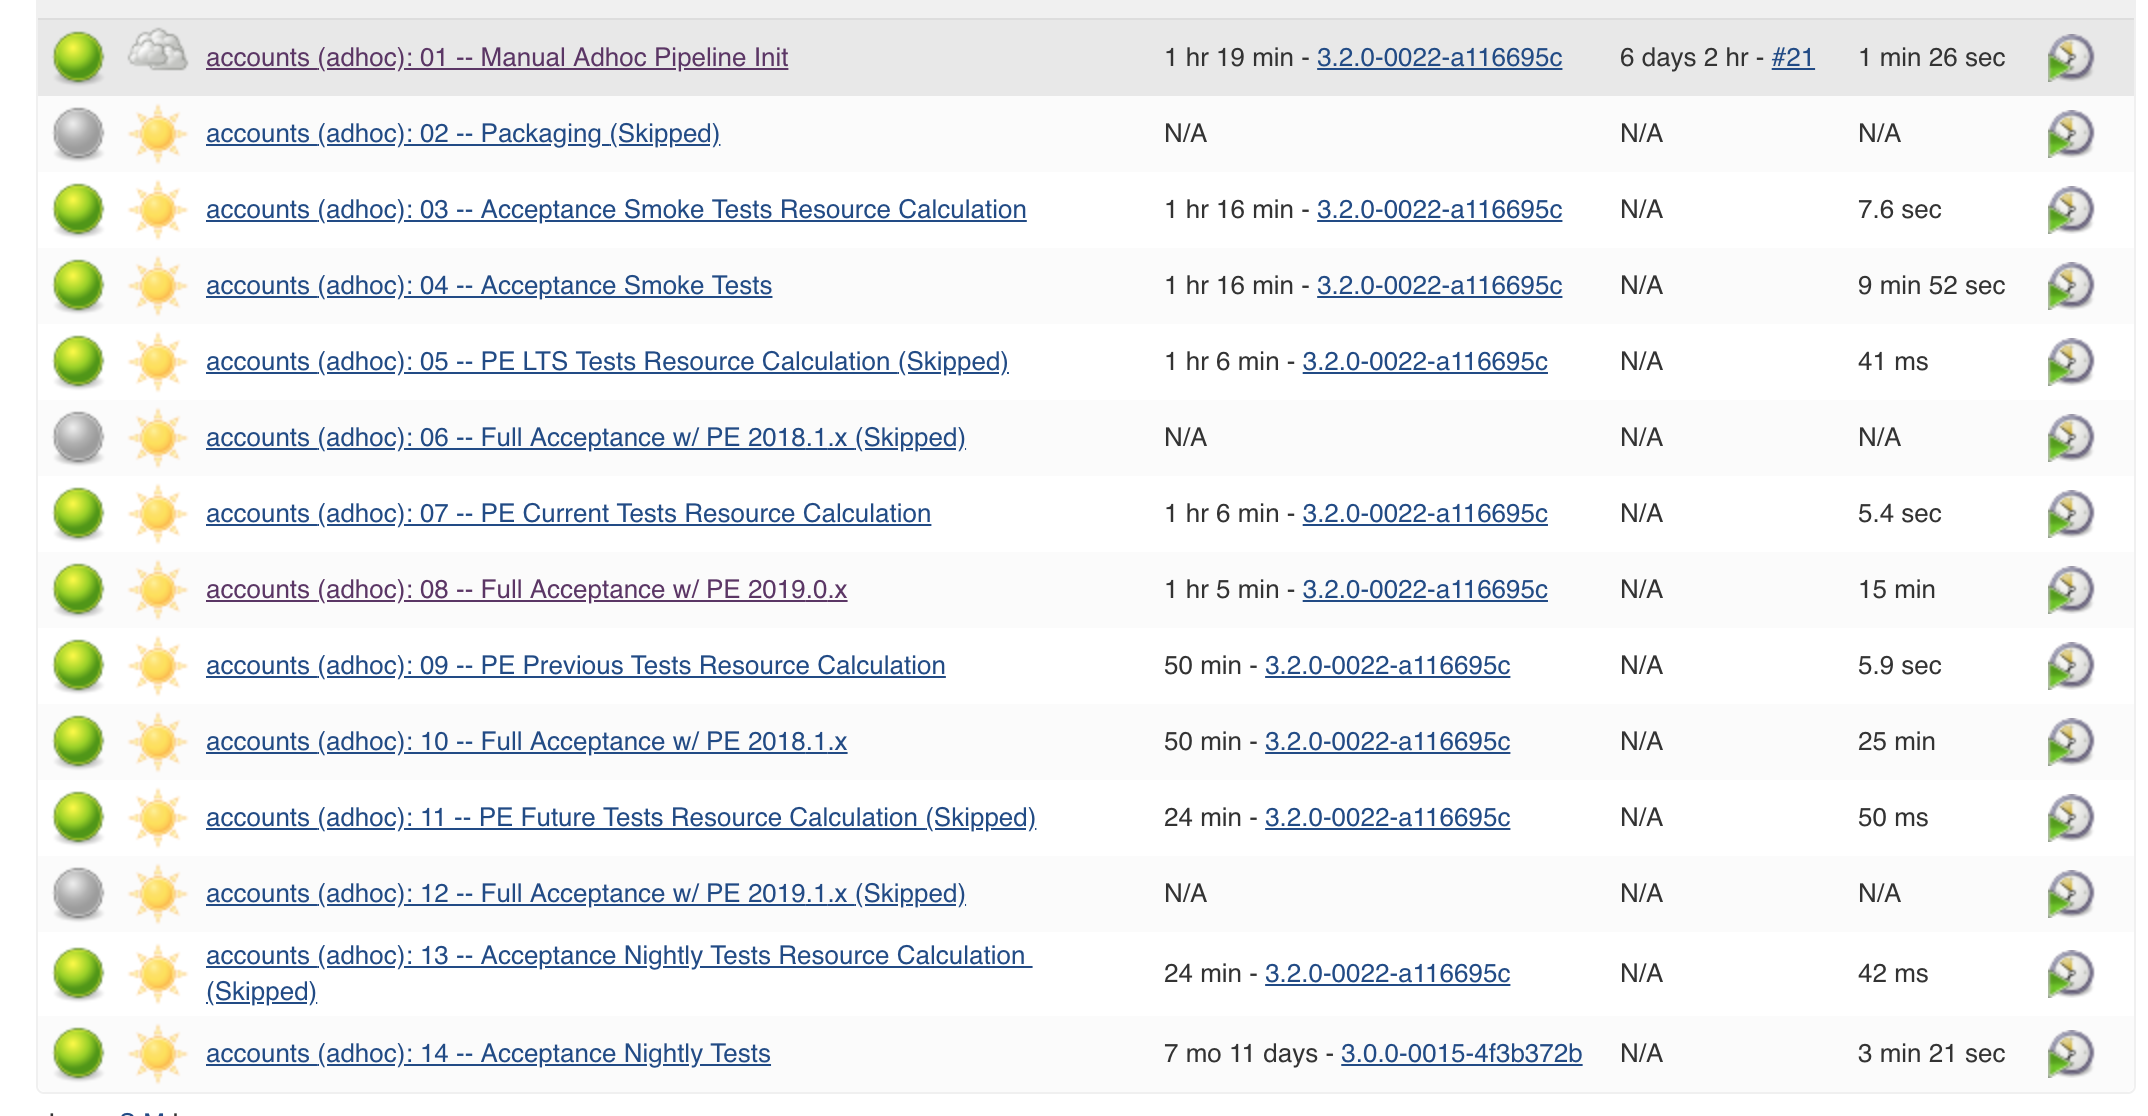
Task: Click the cloudy weather icon for 01 Pipeline Init
Action: 157,52
